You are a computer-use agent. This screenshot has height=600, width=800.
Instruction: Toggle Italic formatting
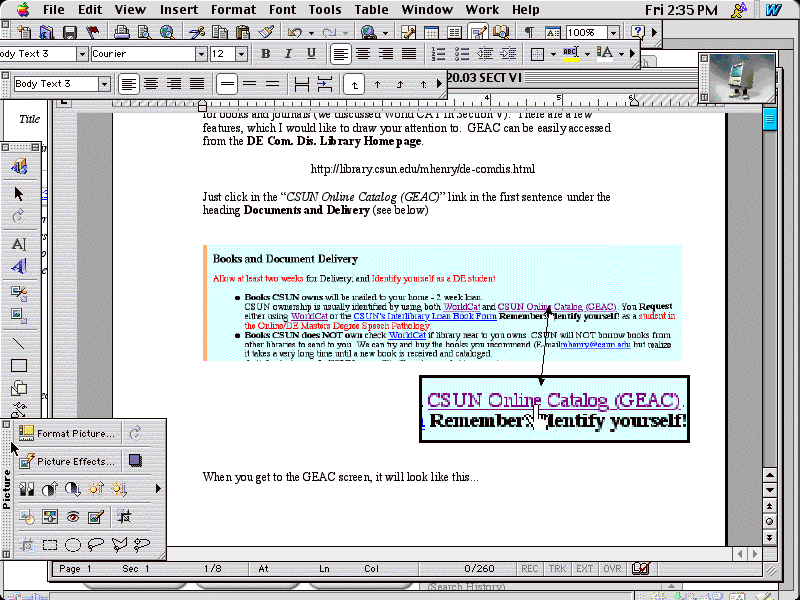288,54
